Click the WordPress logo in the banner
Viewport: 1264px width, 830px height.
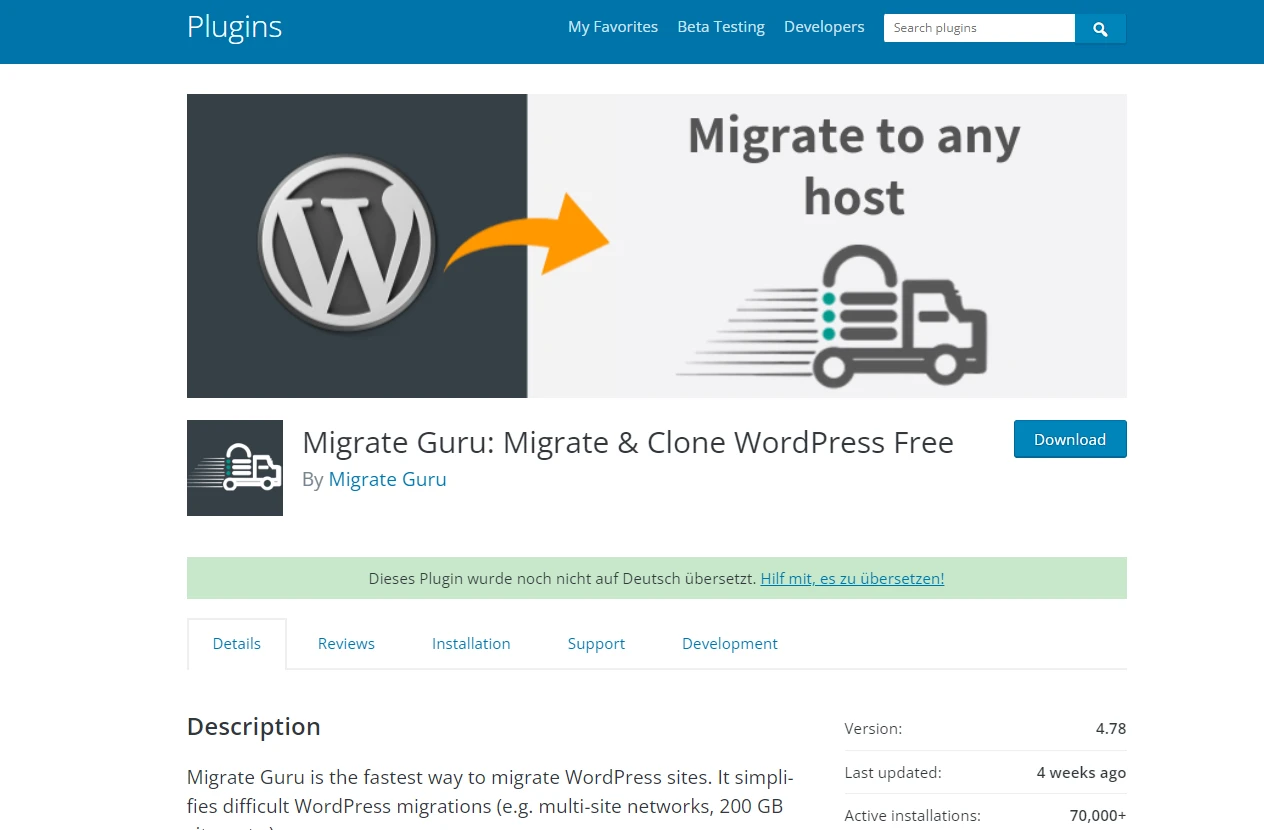pos(346,245)
